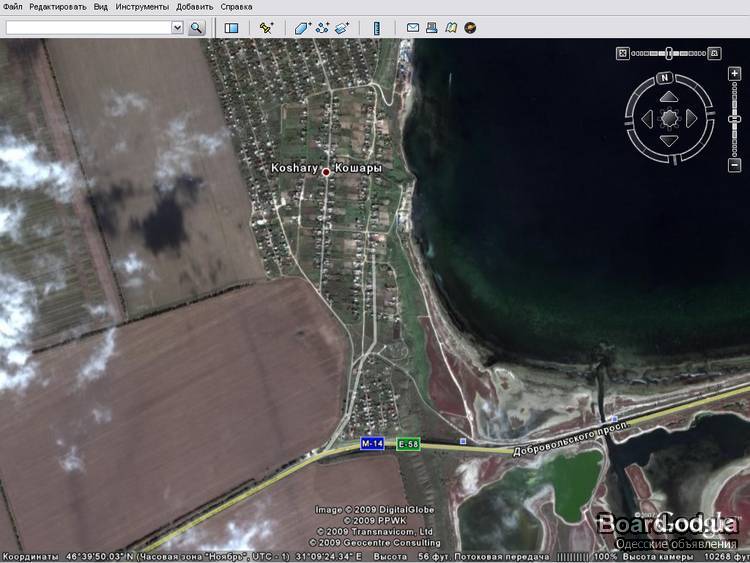Select the add polygon tool
The width and height of the screenshot is (750, 563).
(x=302, y=28)
